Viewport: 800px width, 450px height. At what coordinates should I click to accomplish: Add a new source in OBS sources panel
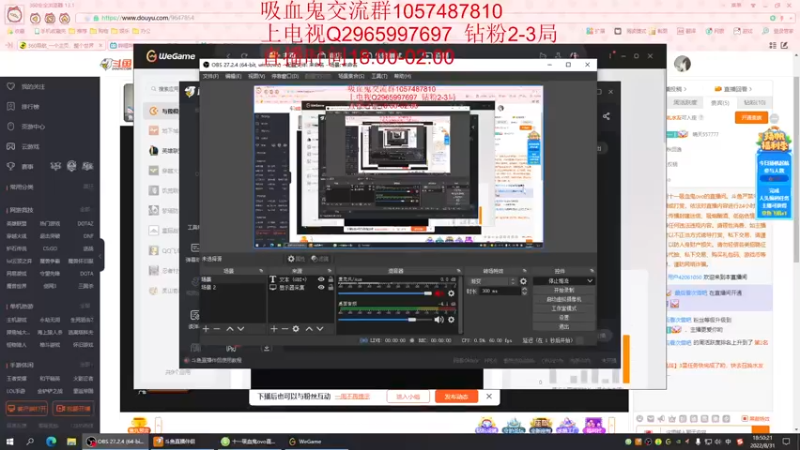pyautogui.click(x=274, y=329)
